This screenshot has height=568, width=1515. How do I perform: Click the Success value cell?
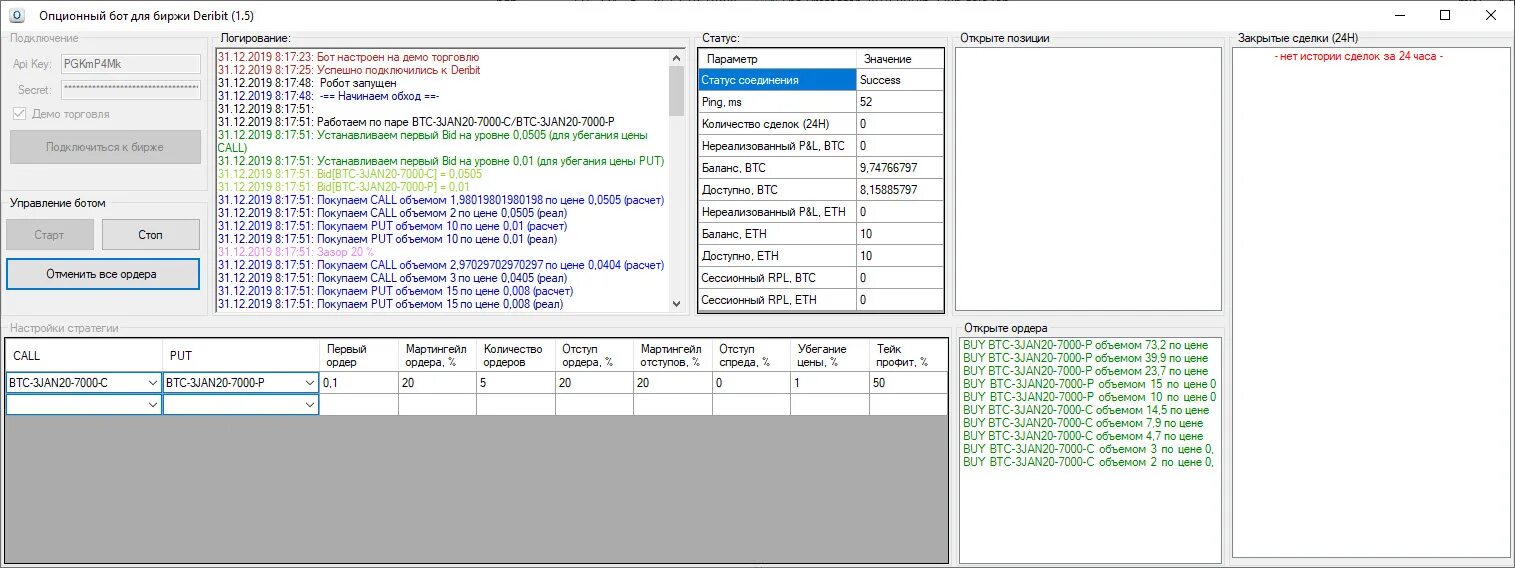click(899, 80)
